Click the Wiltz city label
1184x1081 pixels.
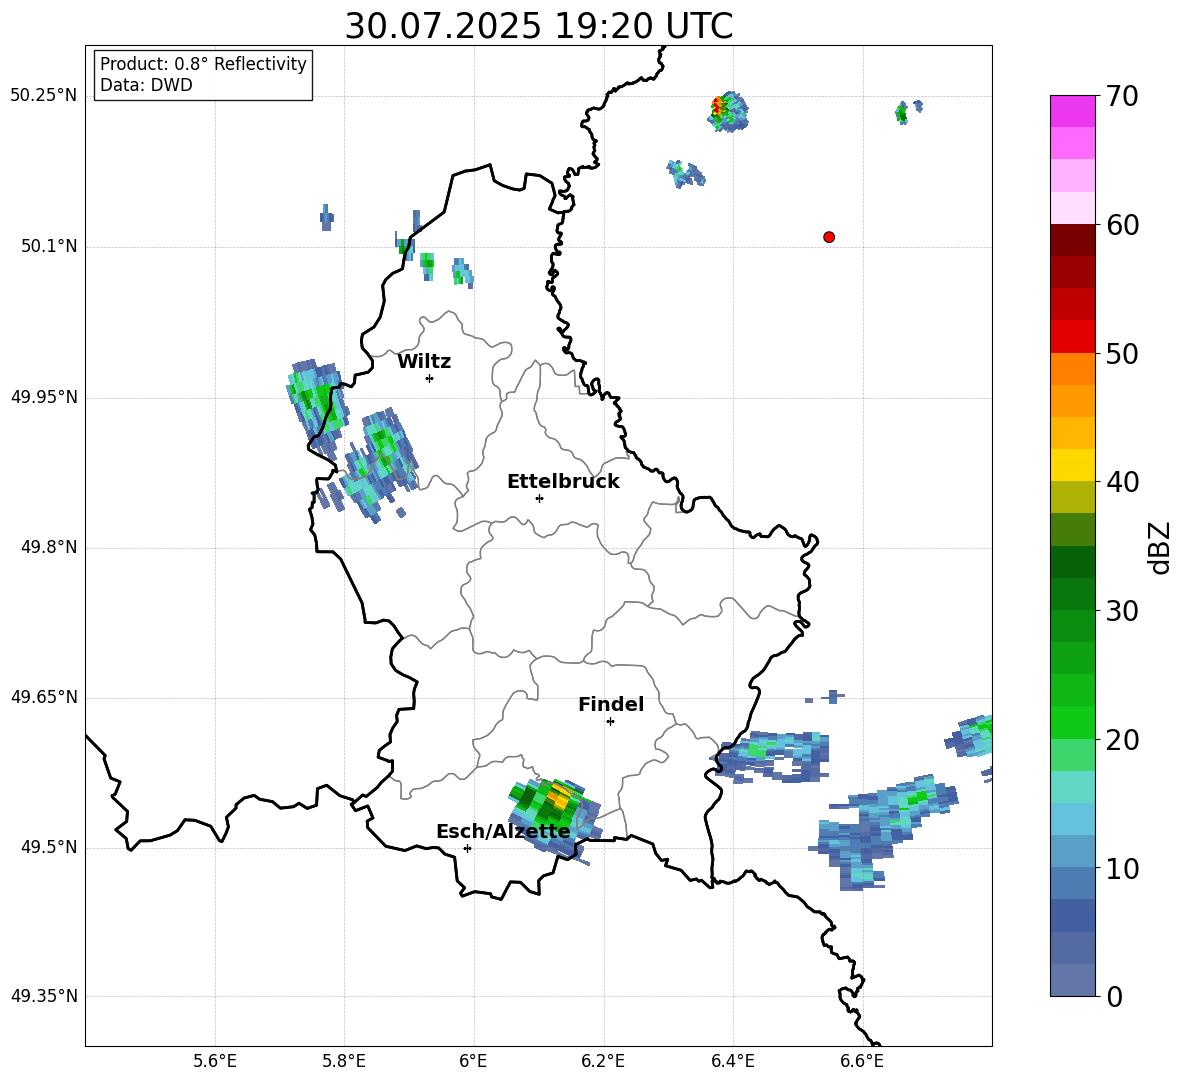tap(424, 362)
